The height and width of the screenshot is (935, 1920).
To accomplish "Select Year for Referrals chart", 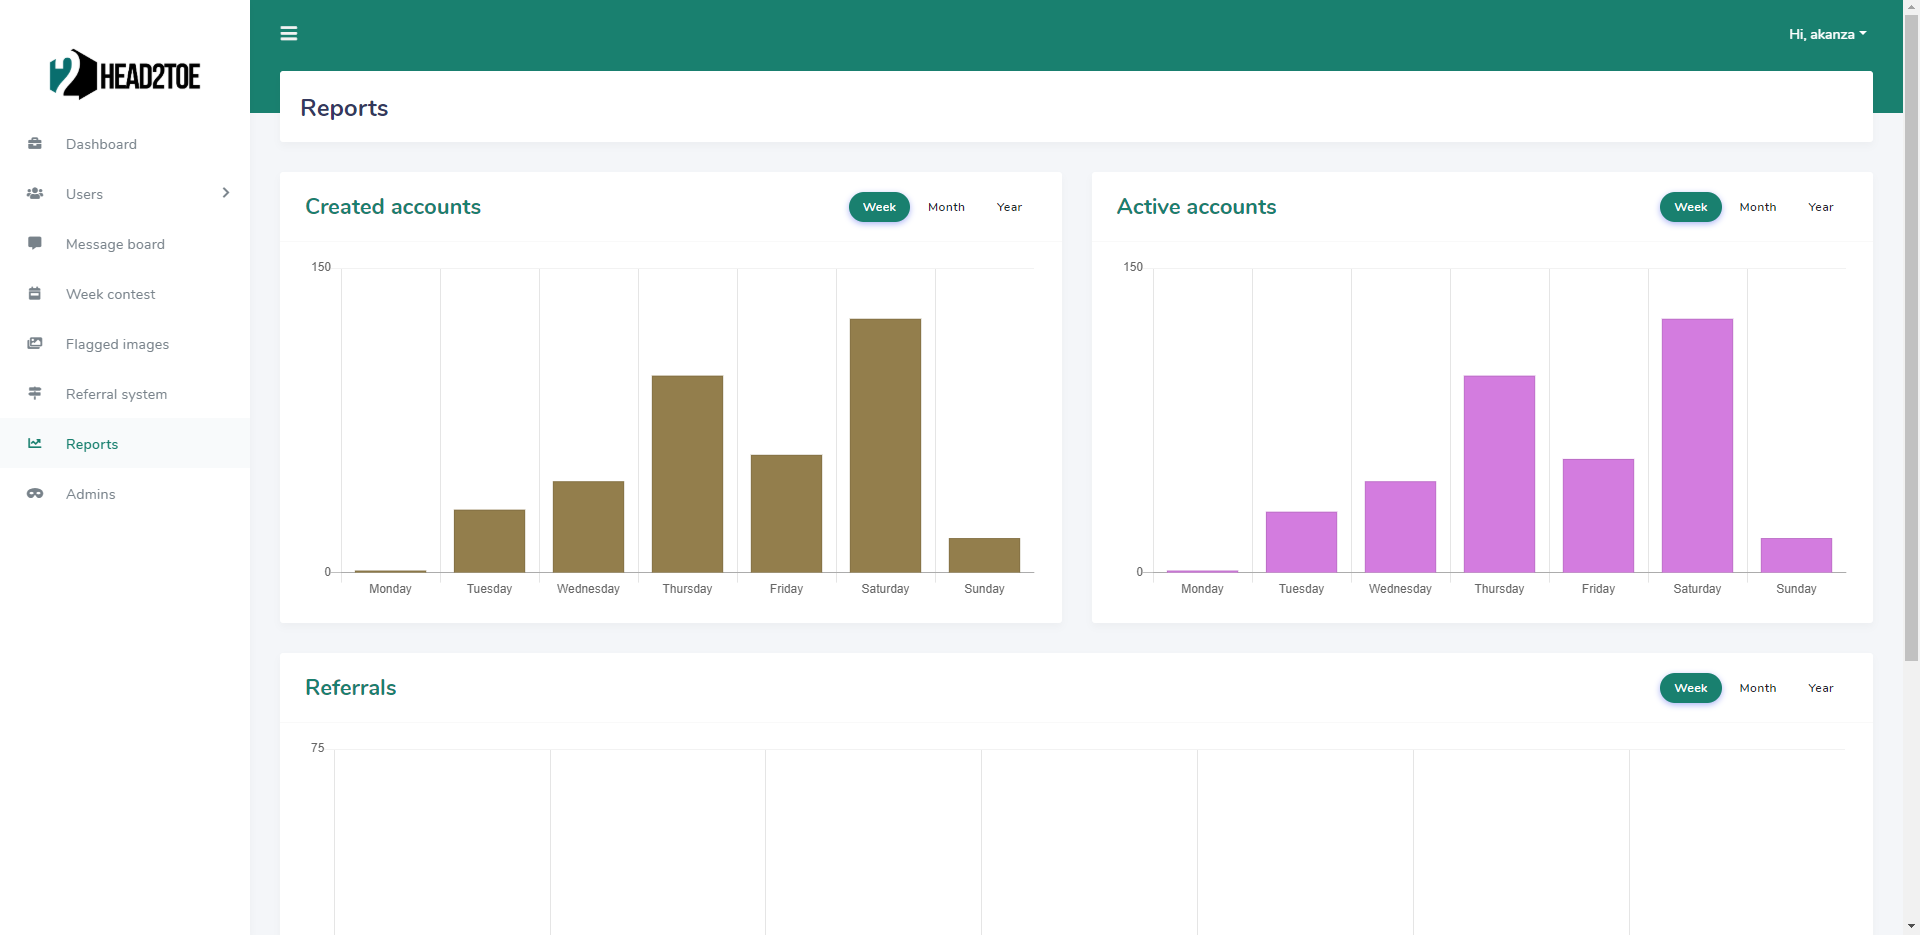I will (1820, 688).
